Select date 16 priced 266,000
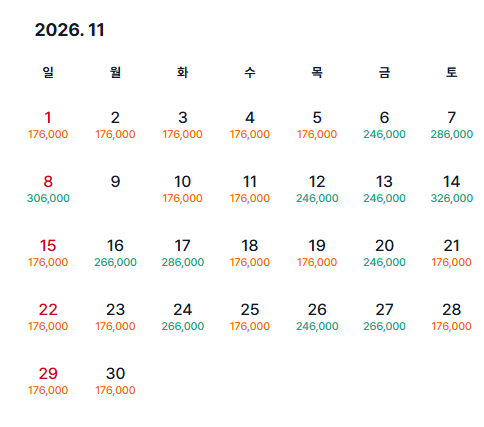The image size is (484, 427). coord(115,253)
